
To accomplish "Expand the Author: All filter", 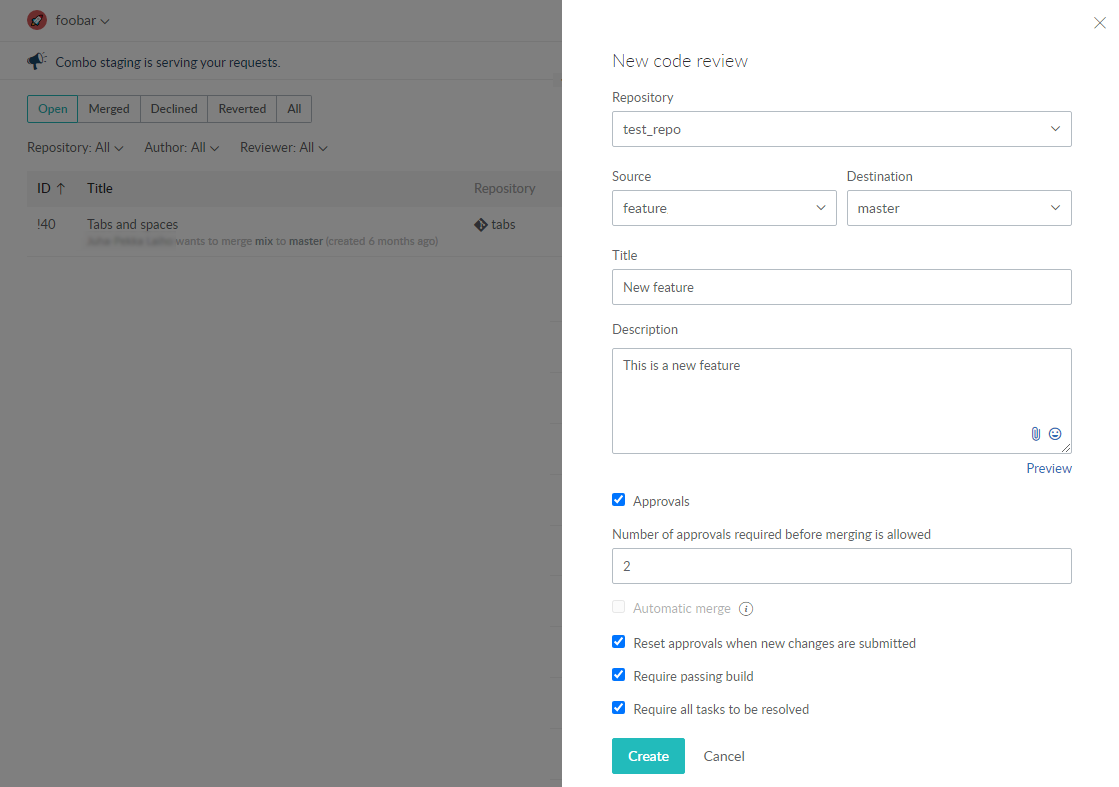I will tap(181, 147).
